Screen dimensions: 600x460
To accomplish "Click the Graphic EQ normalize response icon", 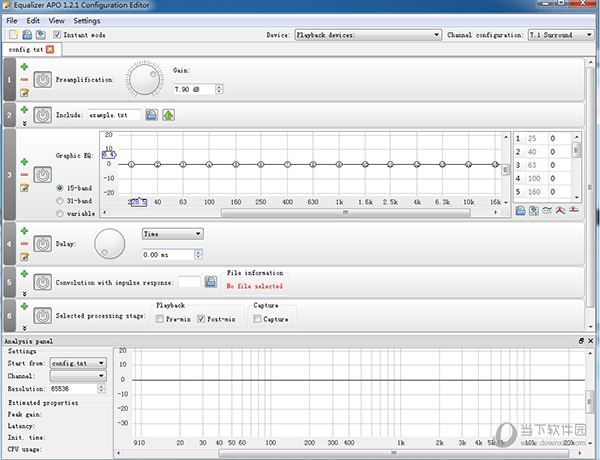I will [x=560, y=210].
